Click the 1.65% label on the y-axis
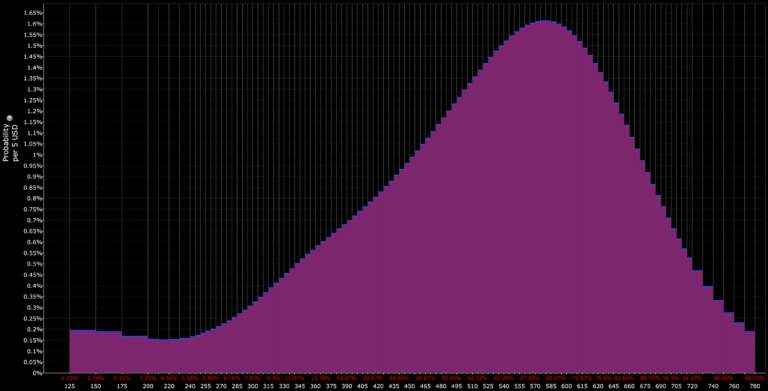768x391 pixels. (32, 13)
